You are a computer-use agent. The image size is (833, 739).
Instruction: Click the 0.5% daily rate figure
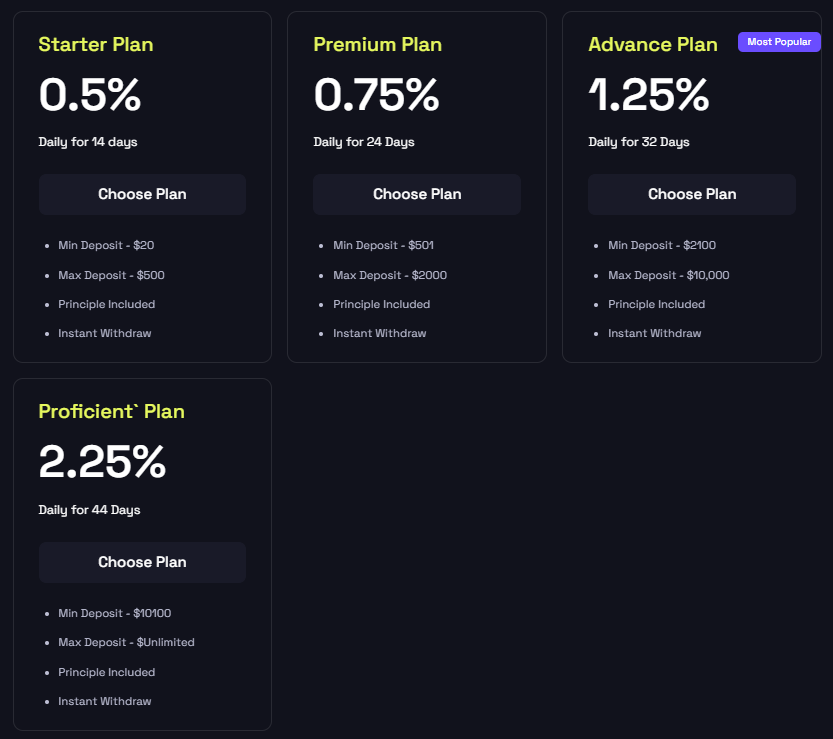(90, 95)
